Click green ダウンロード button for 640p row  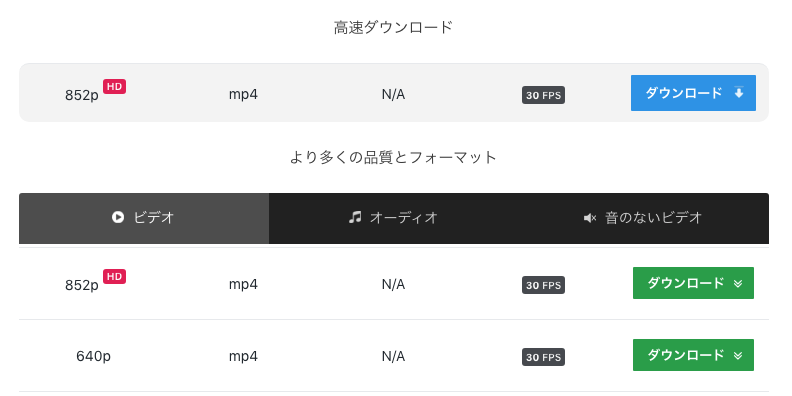point(693,355)
